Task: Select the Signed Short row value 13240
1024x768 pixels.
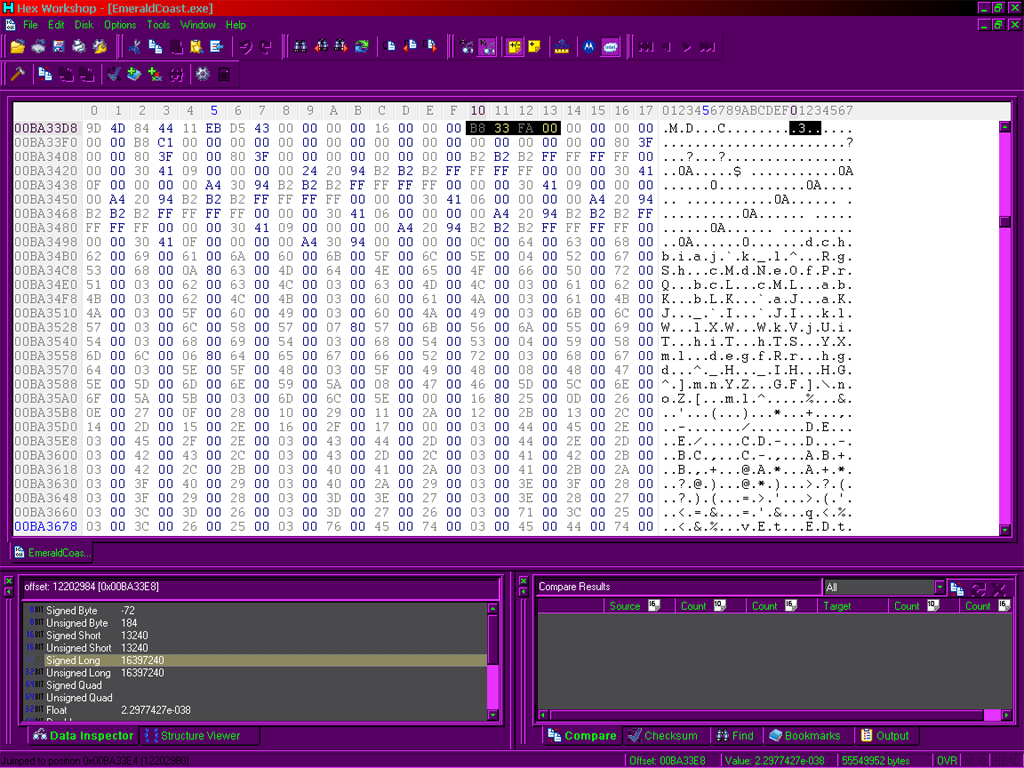Action: (x=256, y=635)
